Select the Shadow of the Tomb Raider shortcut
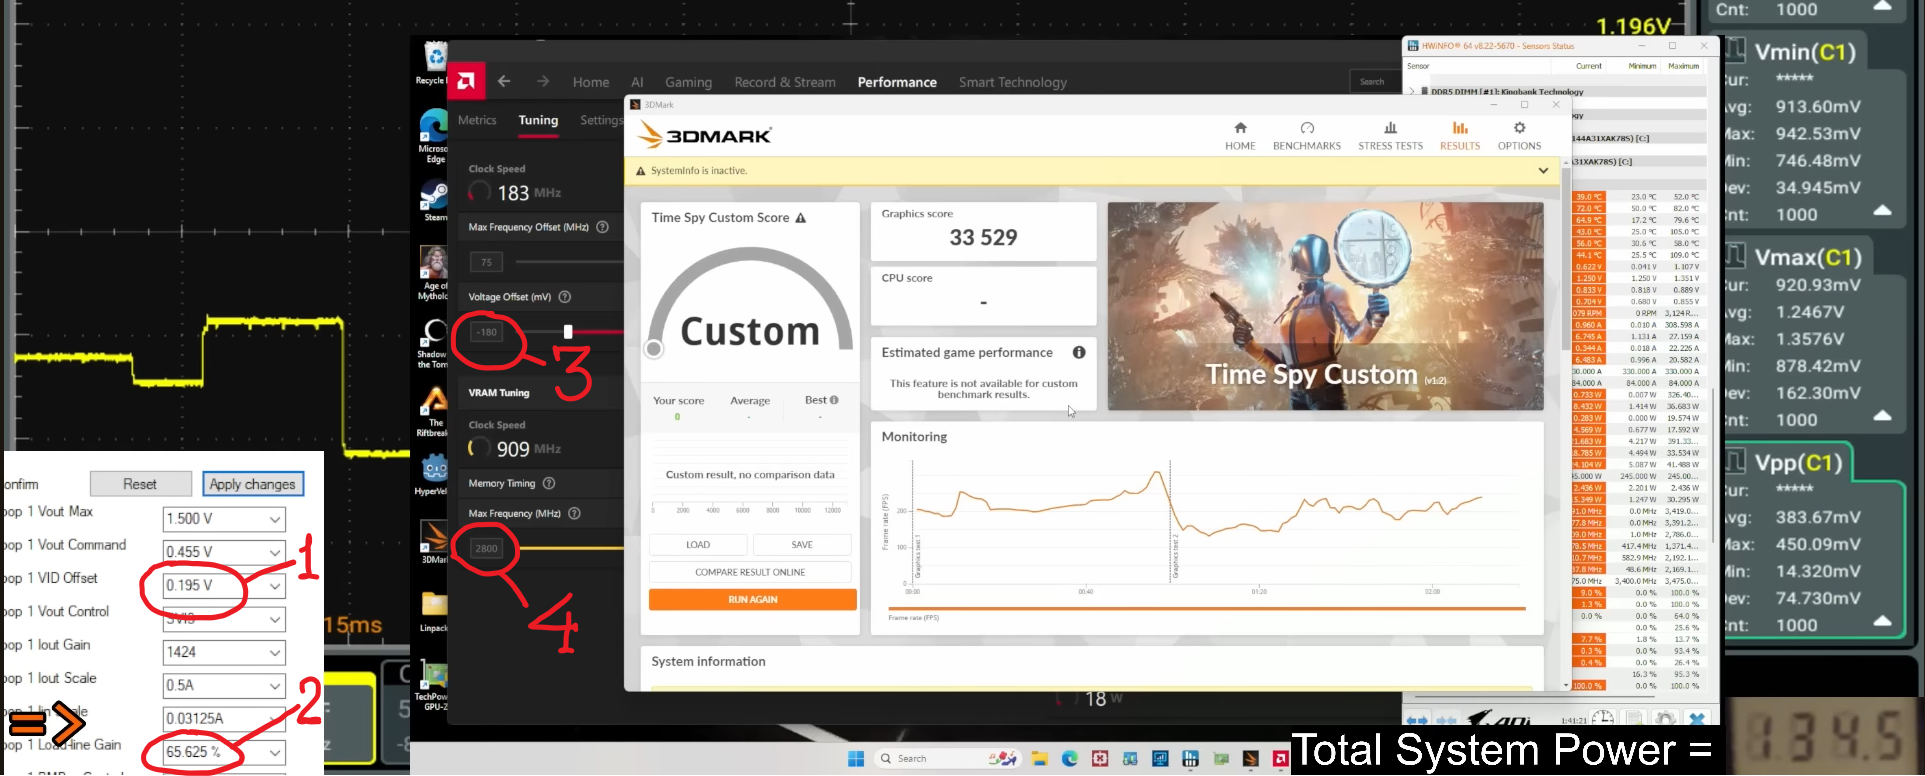 pos(433,343)
